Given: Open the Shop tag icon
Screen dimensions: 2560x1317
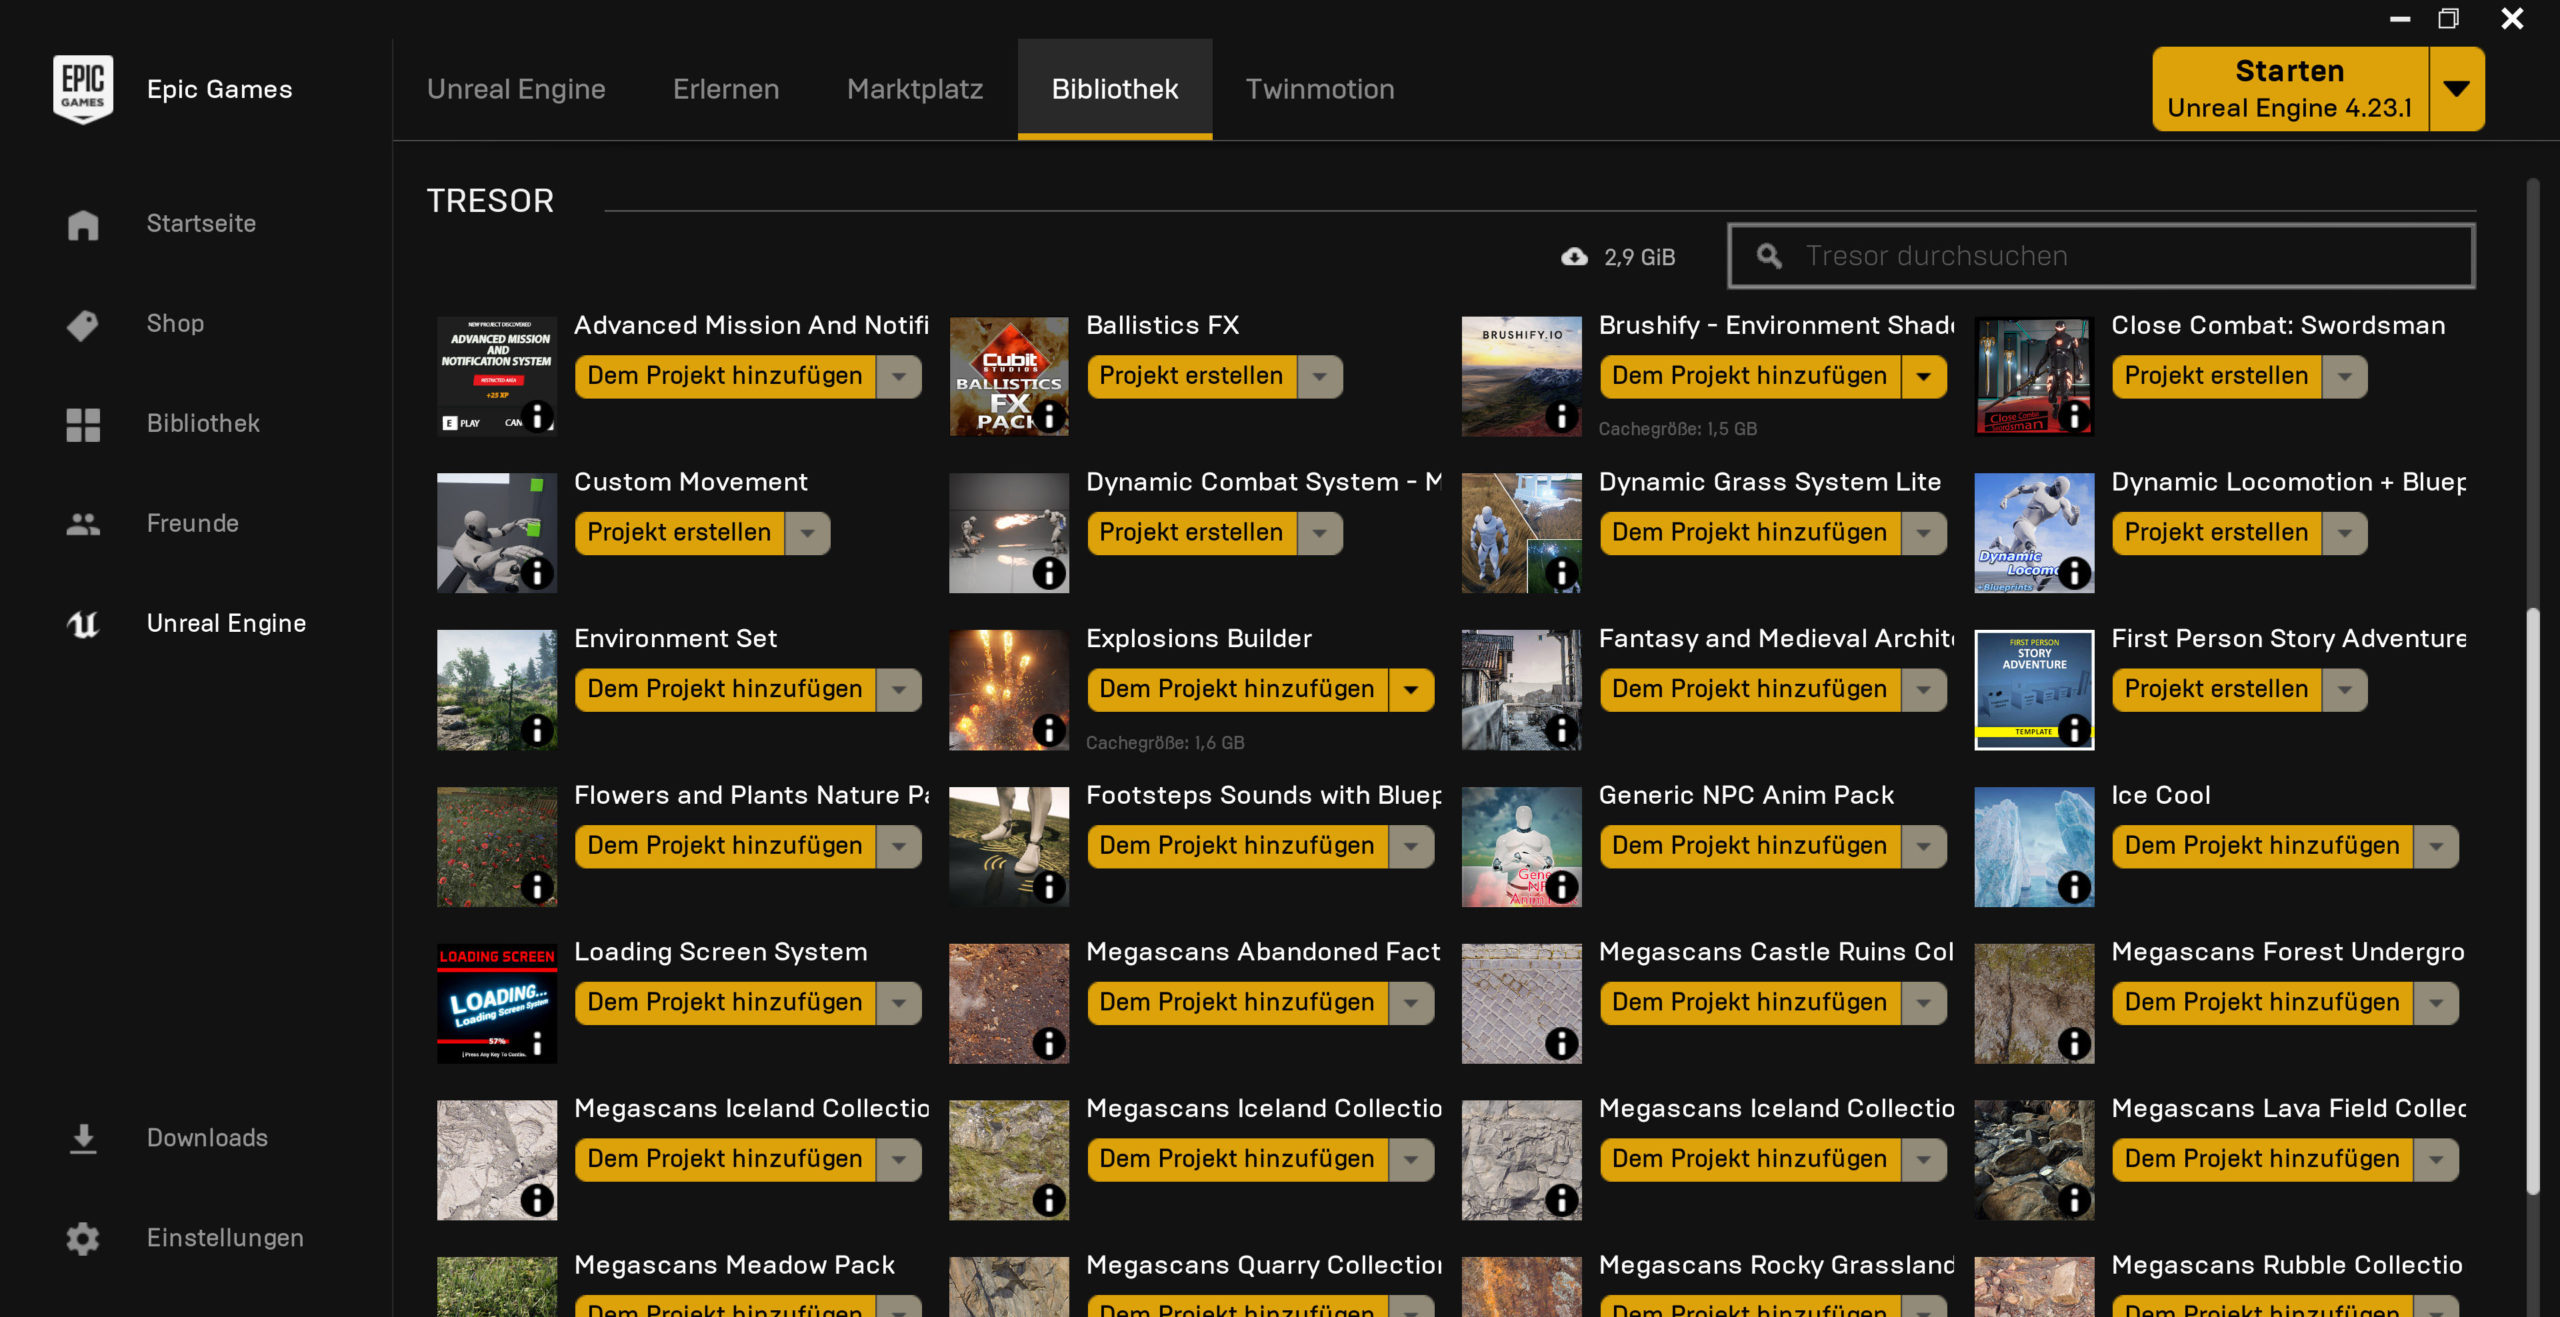Looking at the screenshot, I should coord(83,324).
